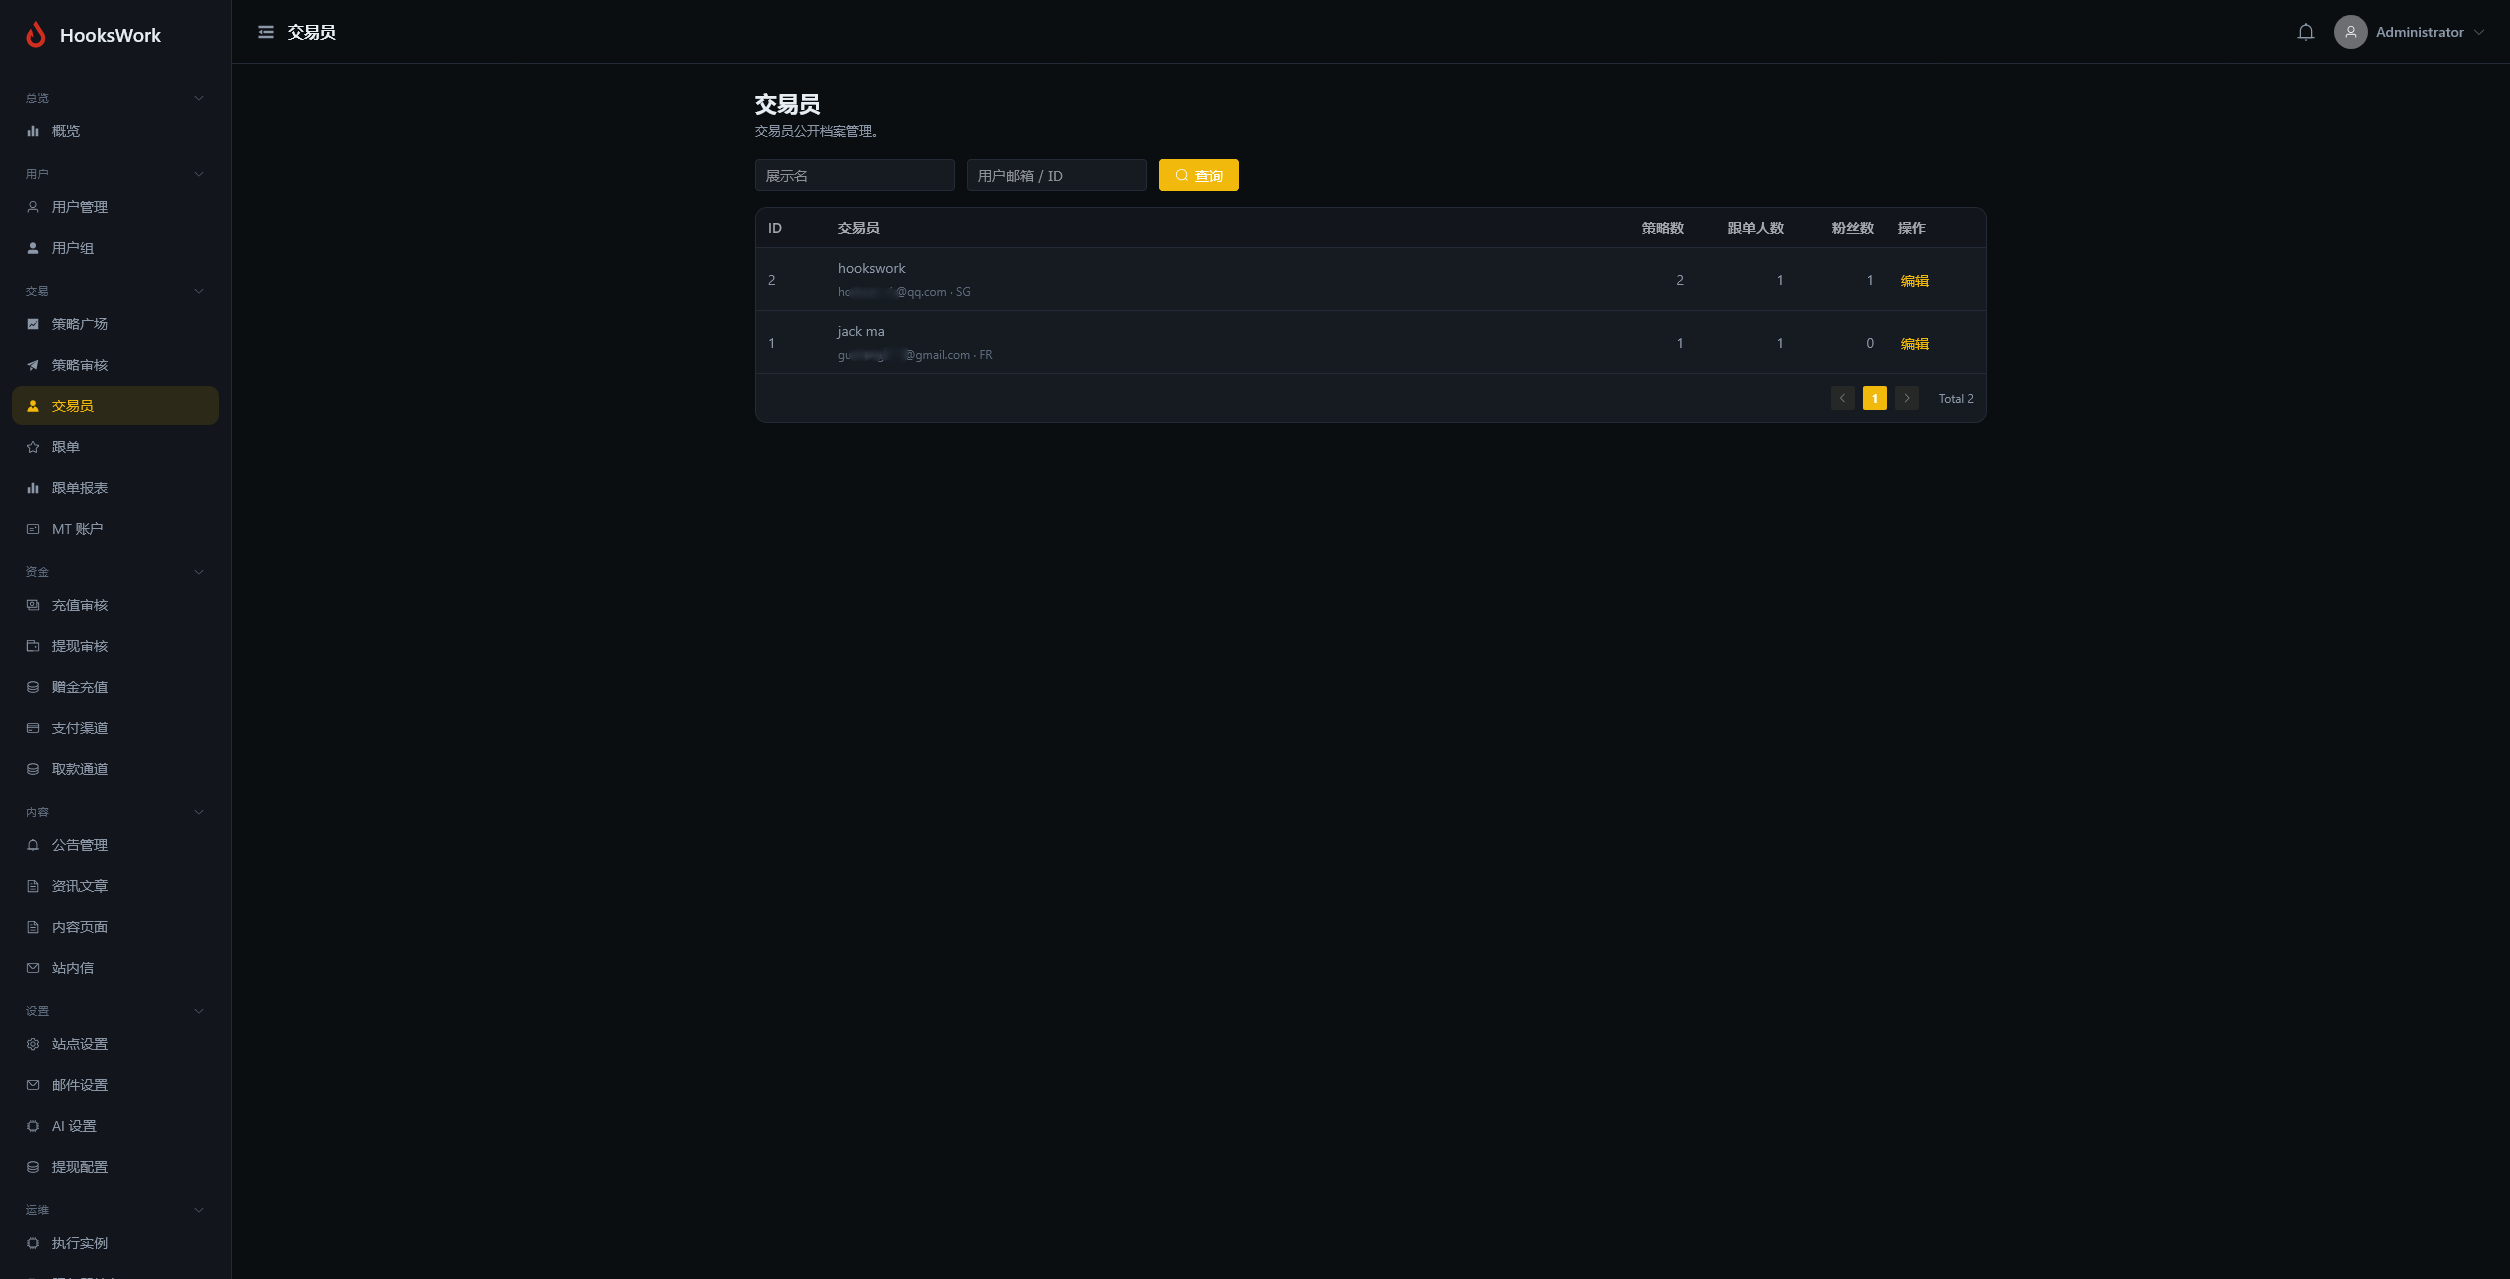The width and height of the screenshot is (2510, 1279).
Task: Click the 粉丝数 column header
Action: pyautogui.click(x=1852, y=228)
